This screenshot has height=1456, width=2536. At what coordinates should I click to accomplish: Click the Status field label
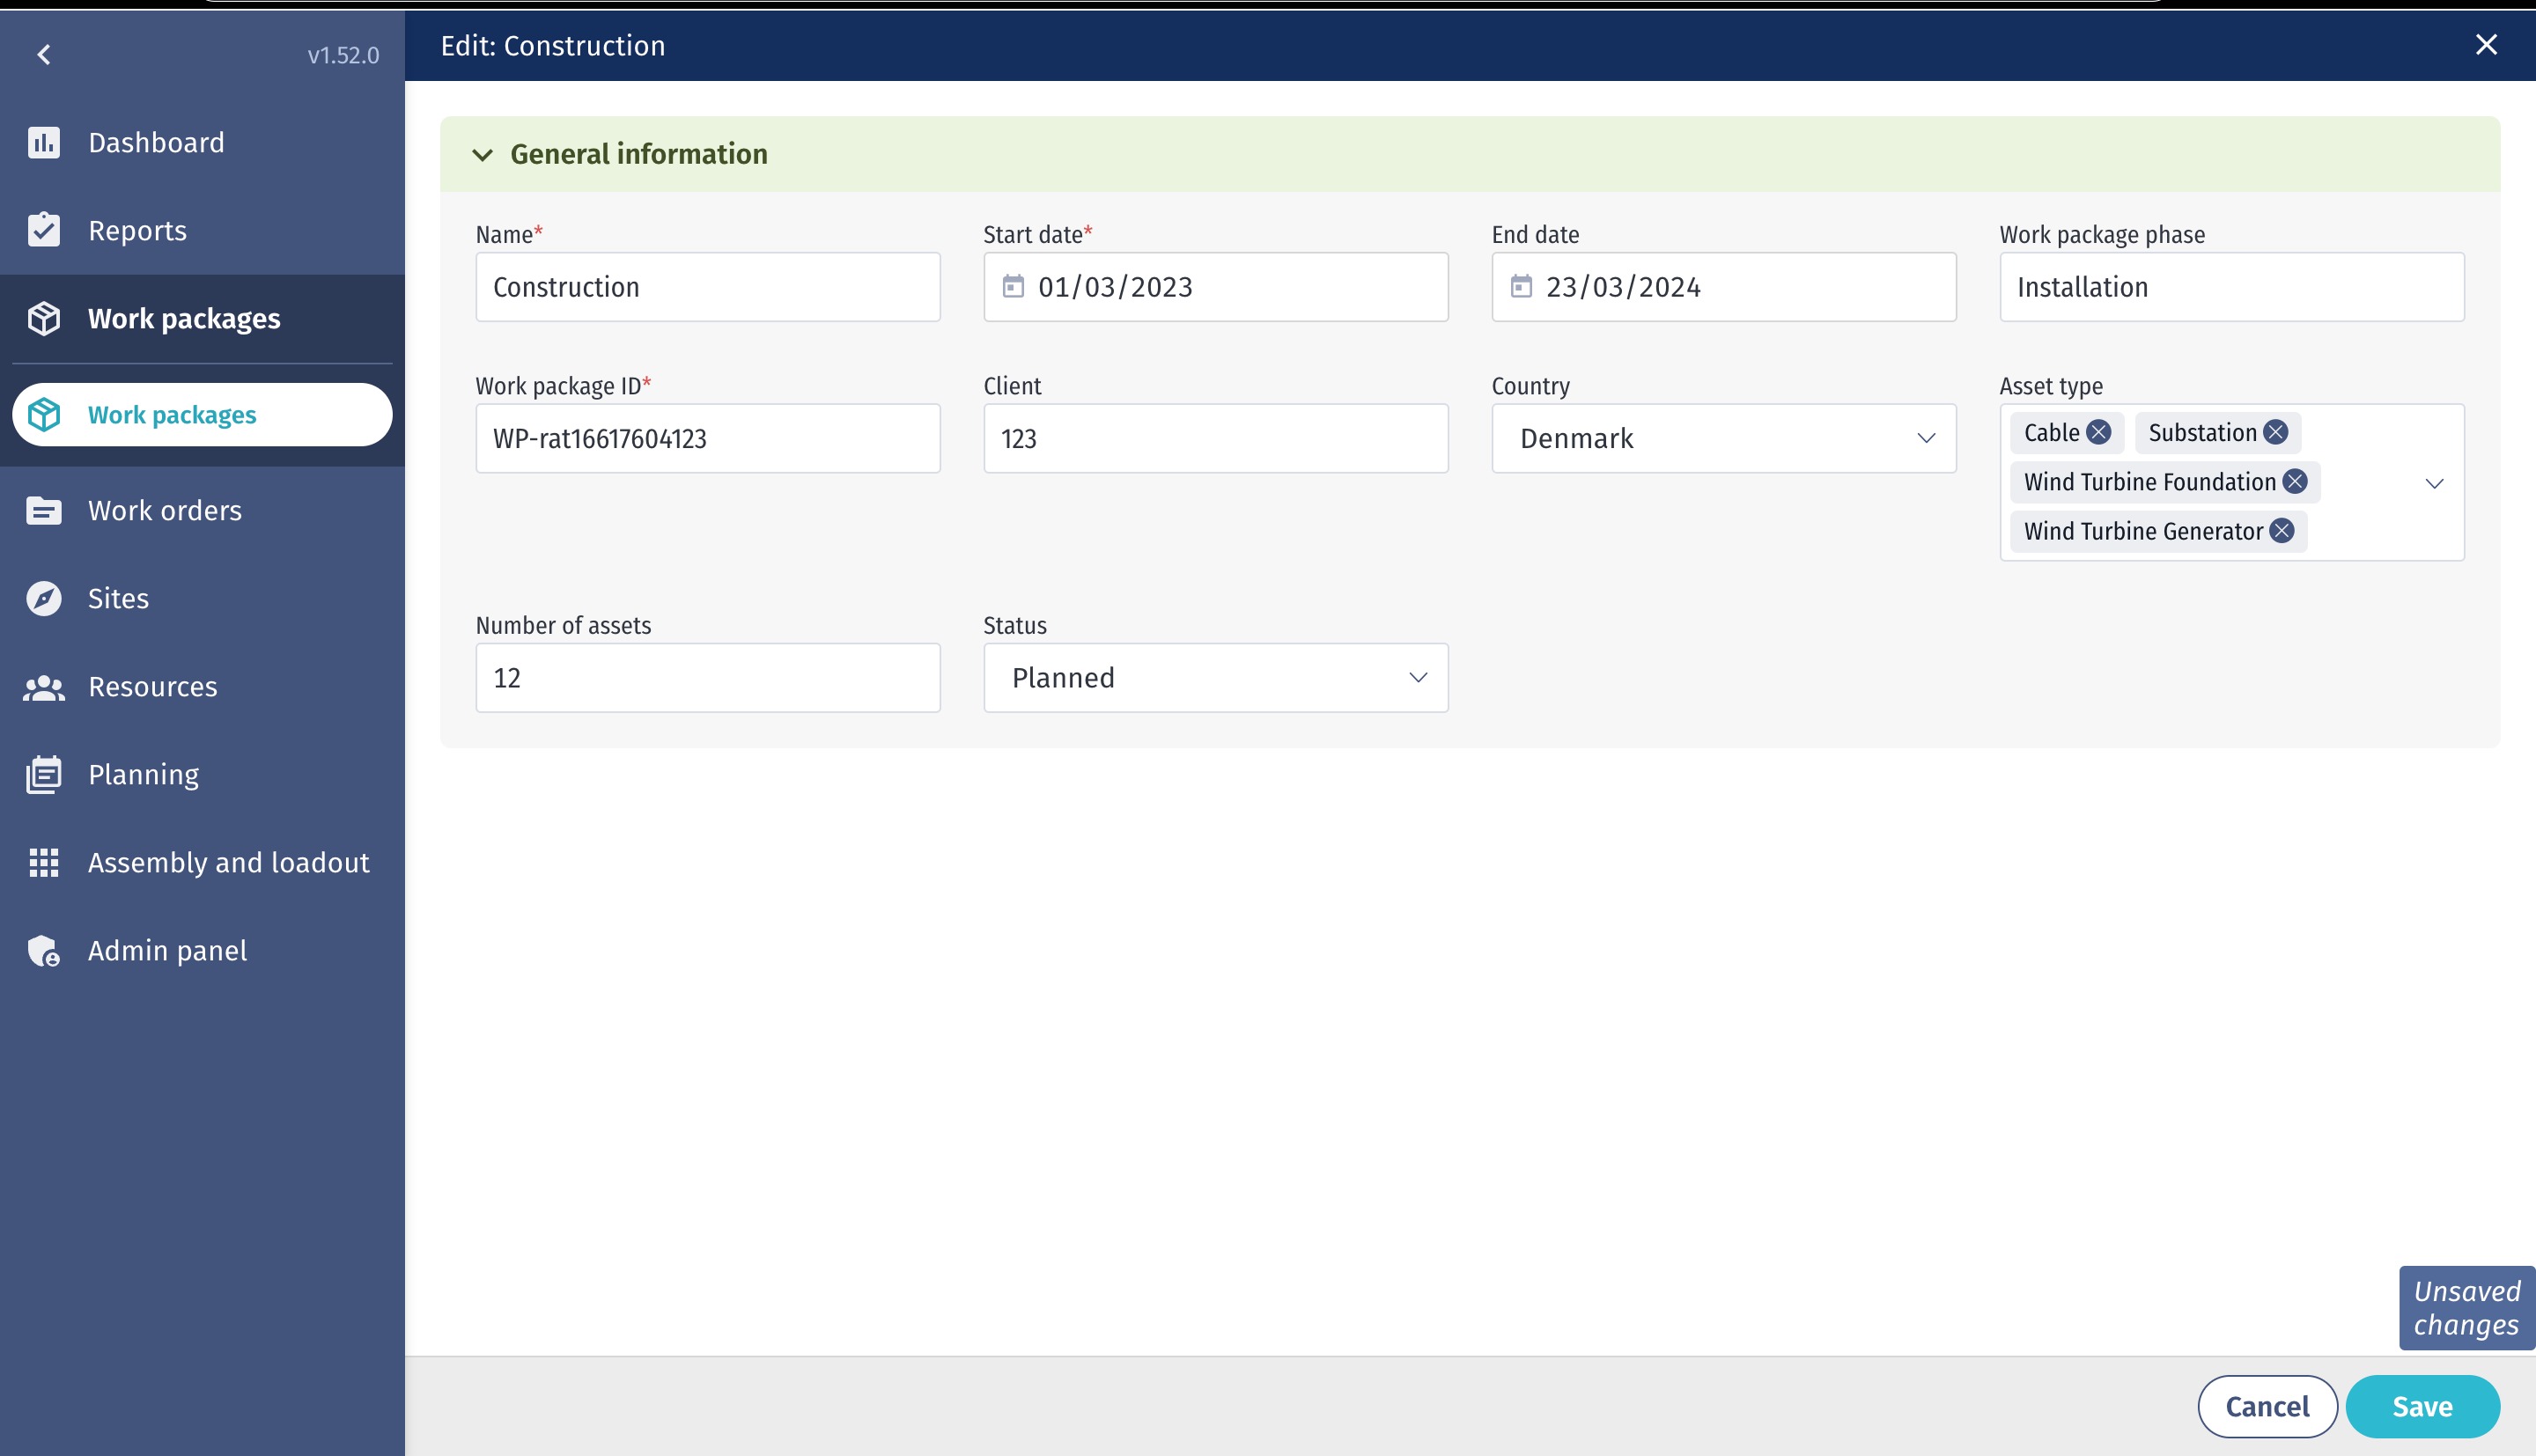1015,625
